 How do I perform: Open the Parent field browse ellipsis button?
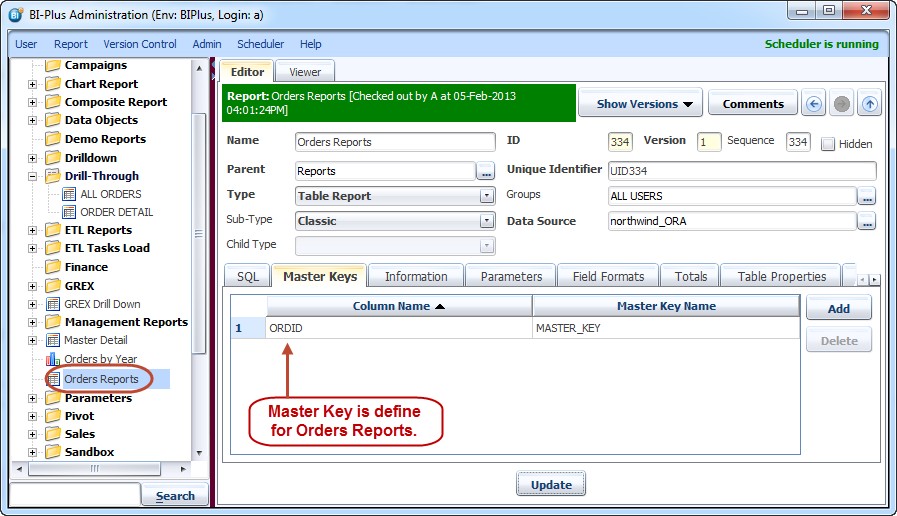[x=486, y=171]
